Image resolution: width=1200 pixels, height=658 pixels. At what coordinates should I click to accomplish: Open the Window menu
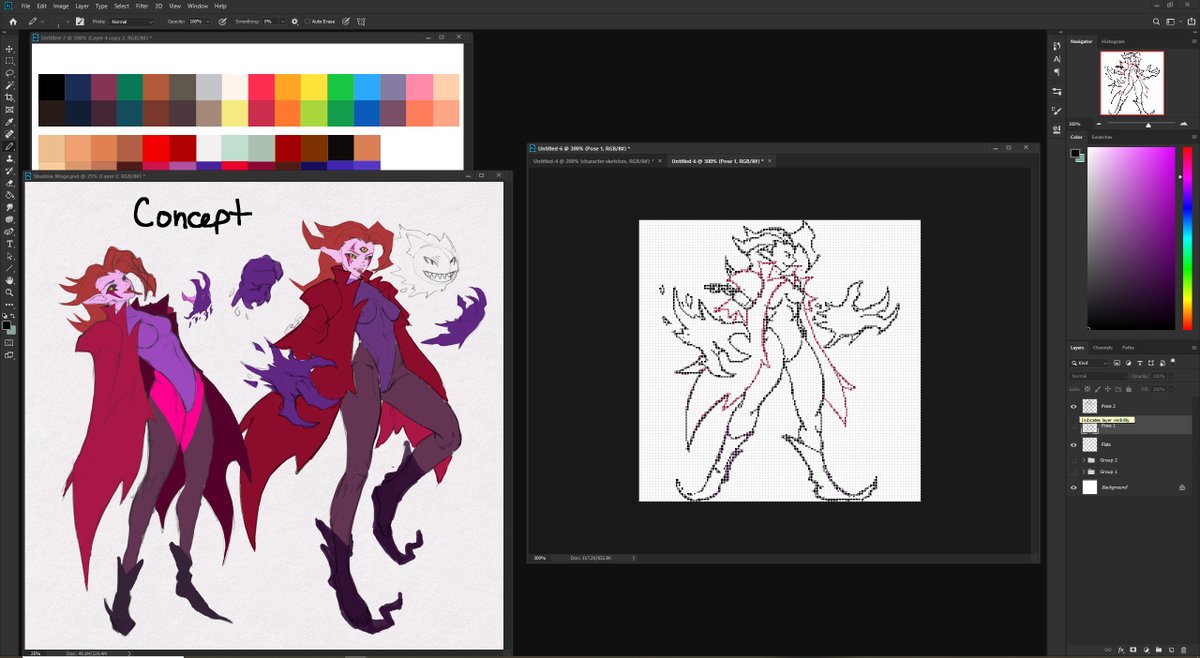pos(198,6)
